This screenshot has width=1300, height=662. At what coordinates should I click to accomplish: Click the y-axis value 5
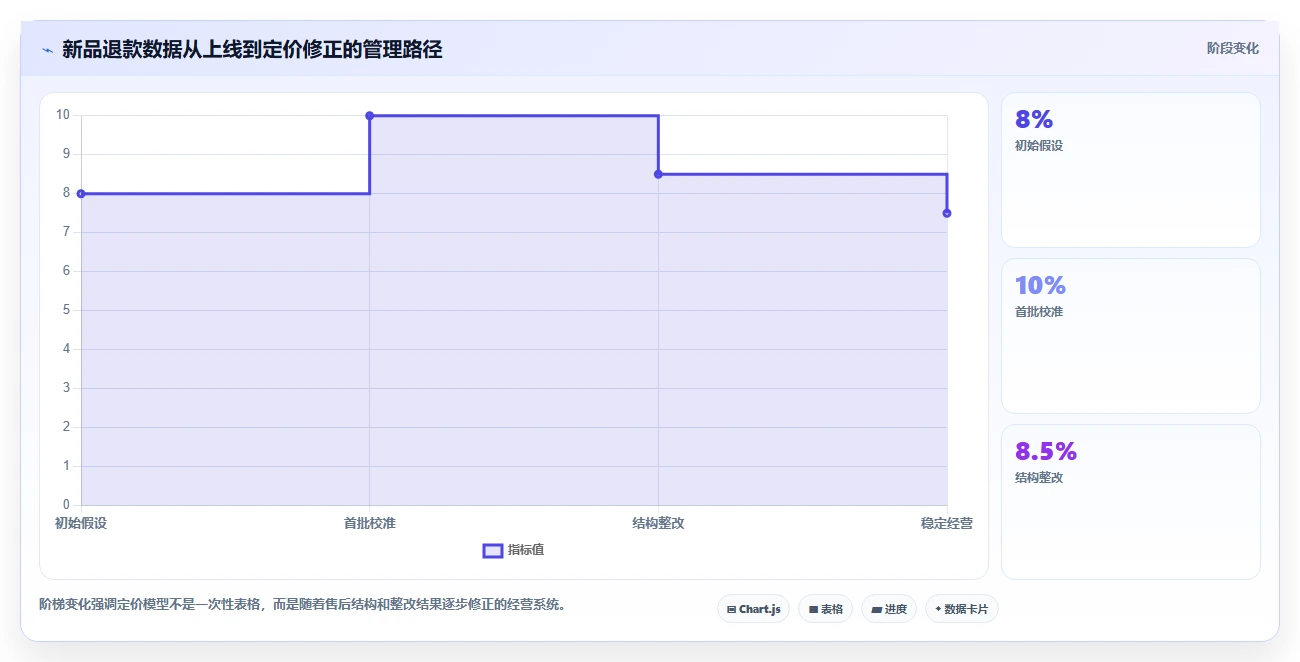click(66, 310)
